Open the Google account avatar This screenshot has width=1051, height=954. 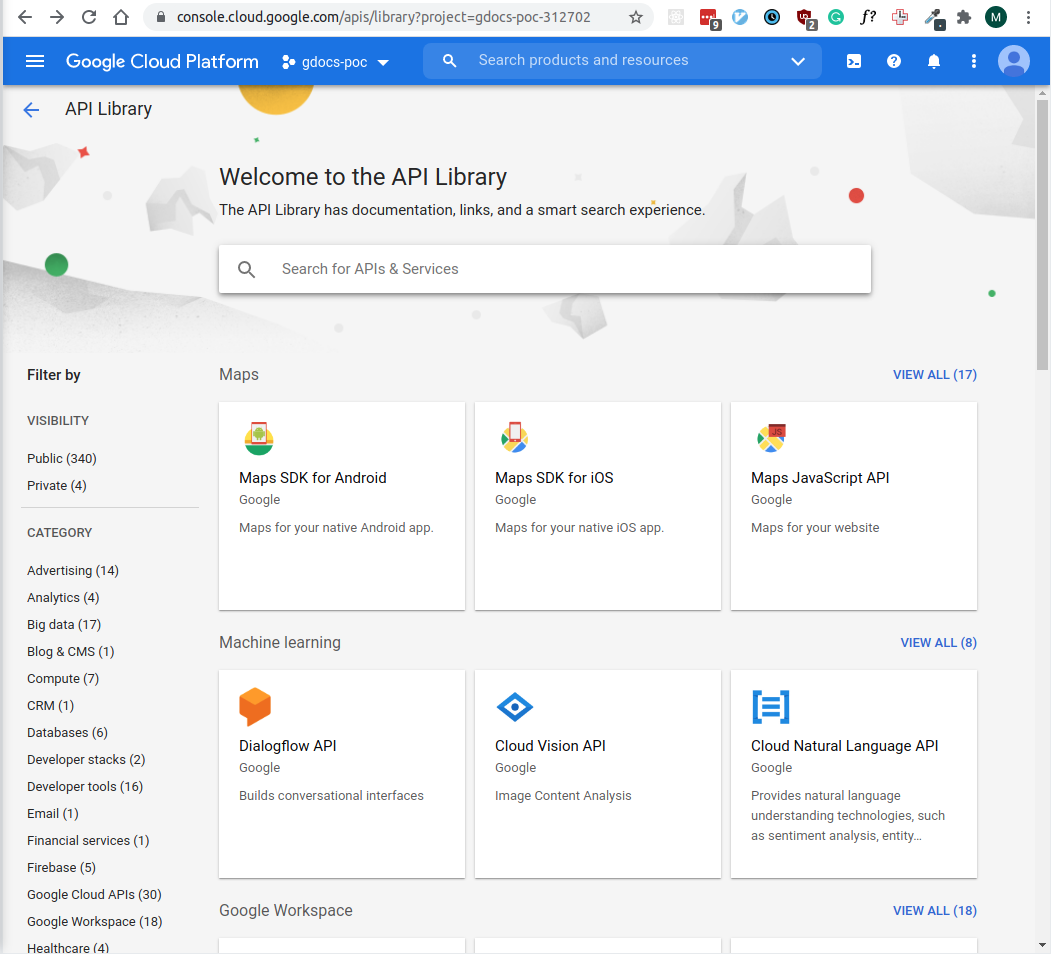click(x=1013, y=62)
